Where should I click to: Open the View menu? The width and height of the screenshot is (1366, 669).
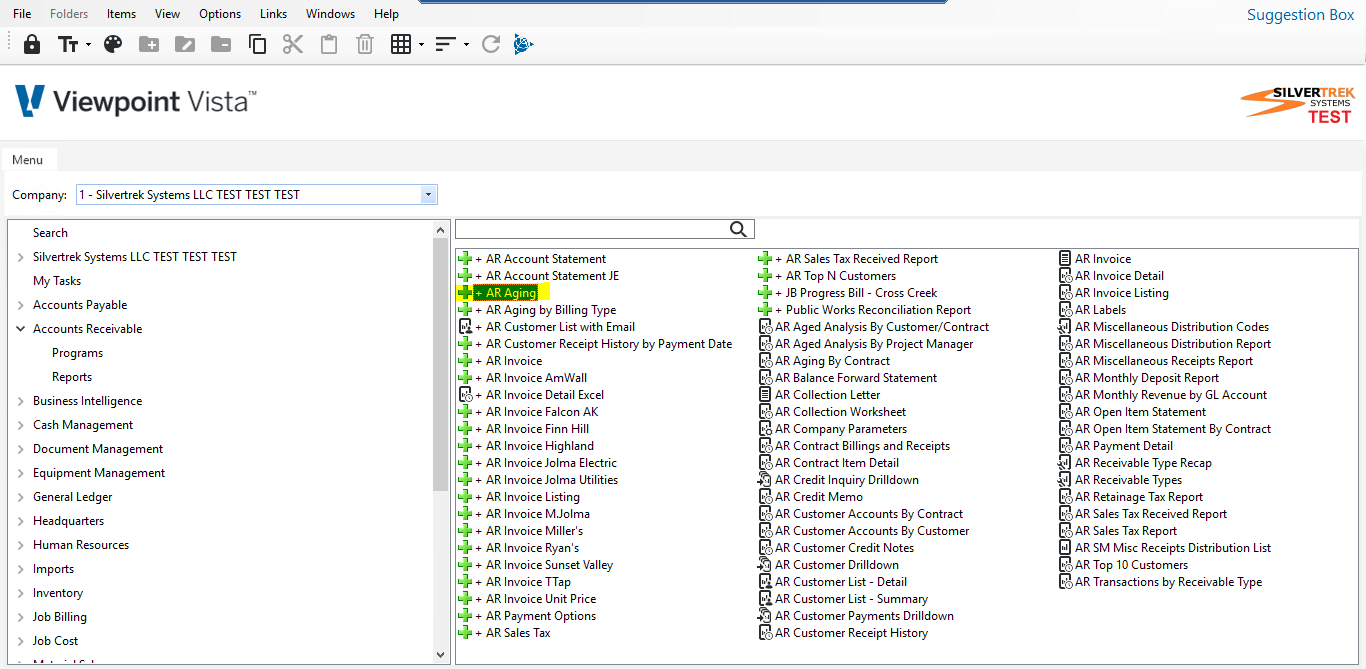(168, 14)
